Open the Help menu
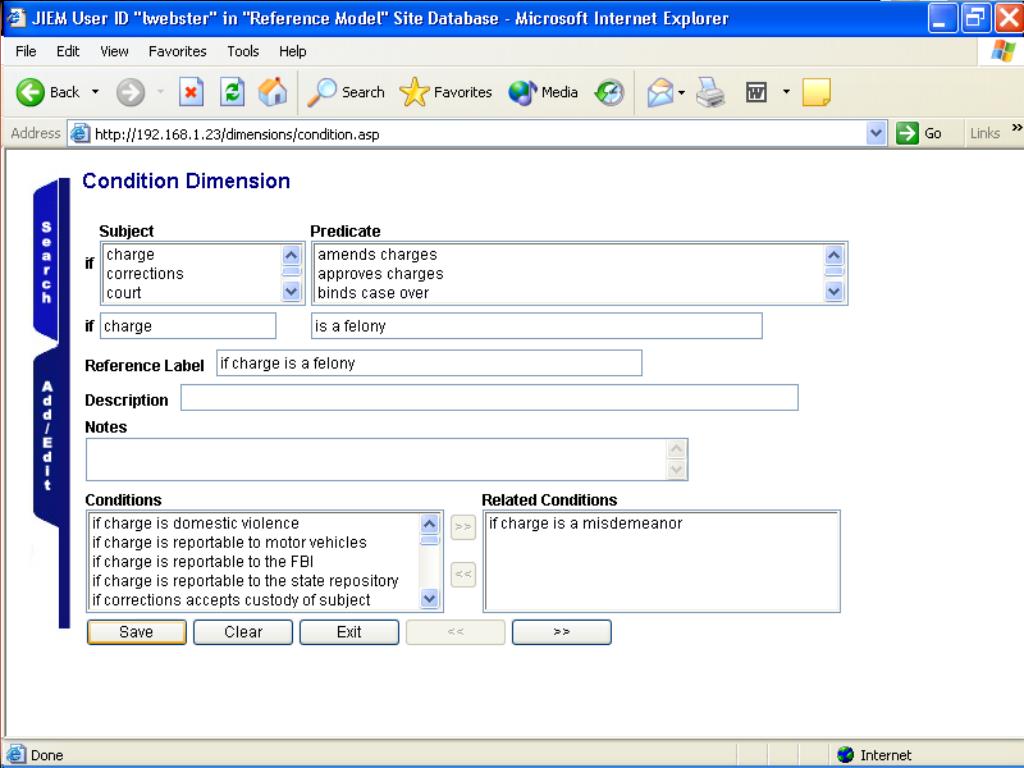The width and height of the screenshot is (1024, 768). pos(293,51)
